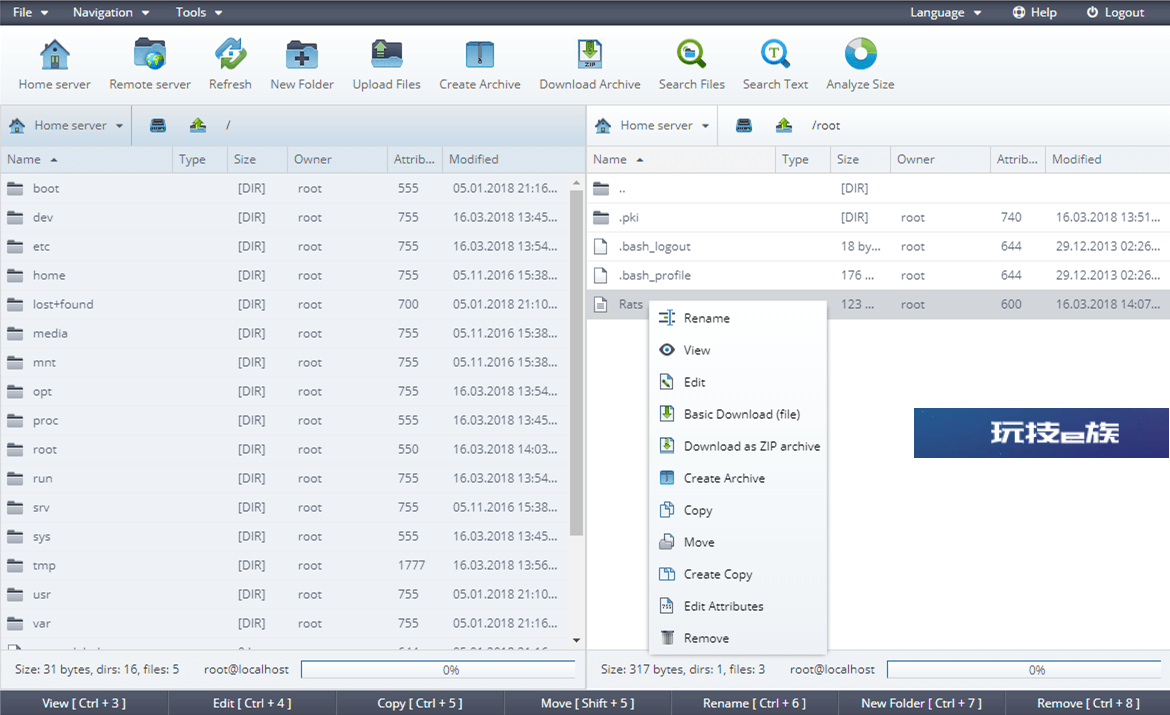Image resolution: width=1170 pixels, height=715 pixels.
Task: Open the File menu
Action: click(31, 12)
